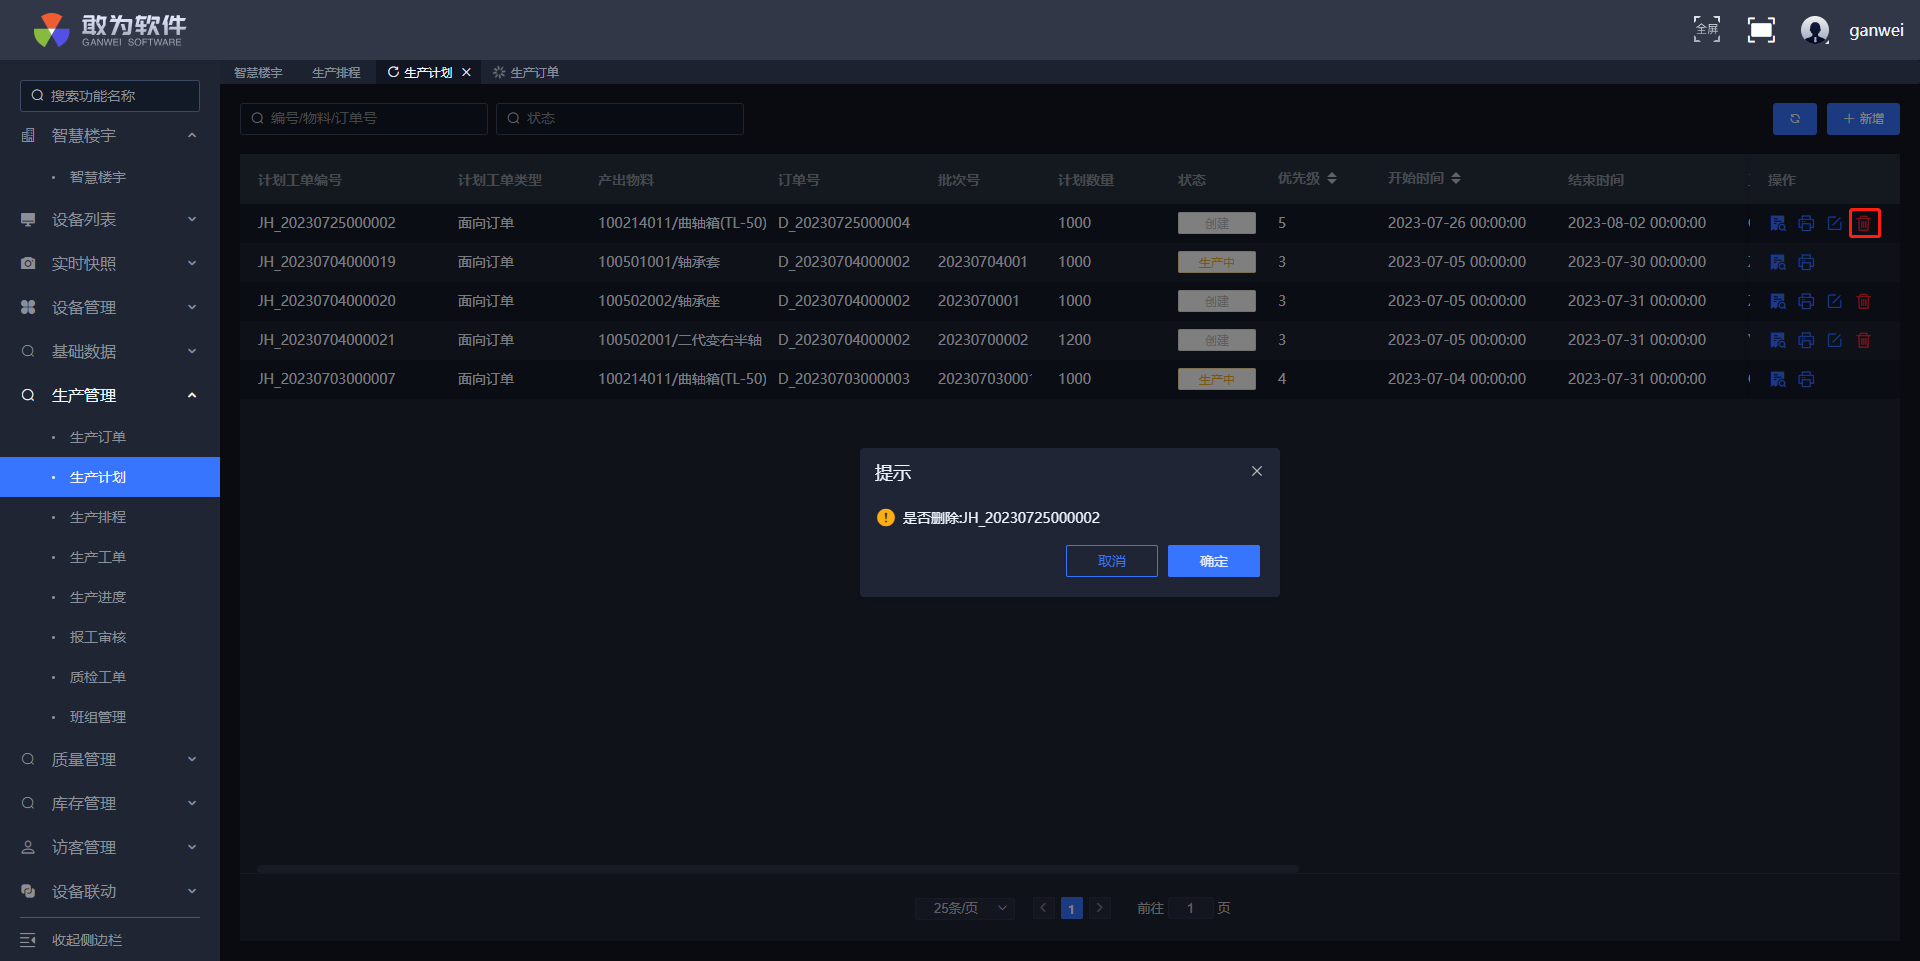Click the solid screen-fit icon beside 全屏

(x=1761, y=30)
